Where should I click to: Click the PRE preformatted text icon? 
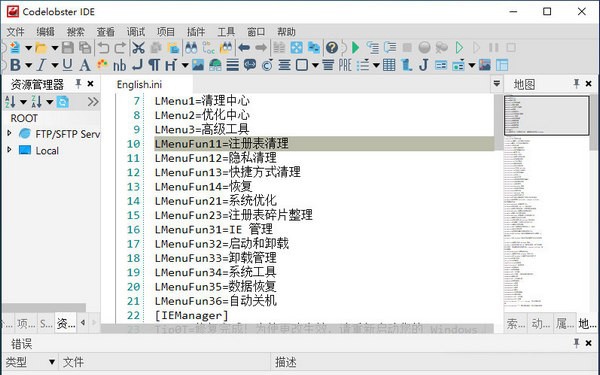pyautogui.click(x=345, y=65)
